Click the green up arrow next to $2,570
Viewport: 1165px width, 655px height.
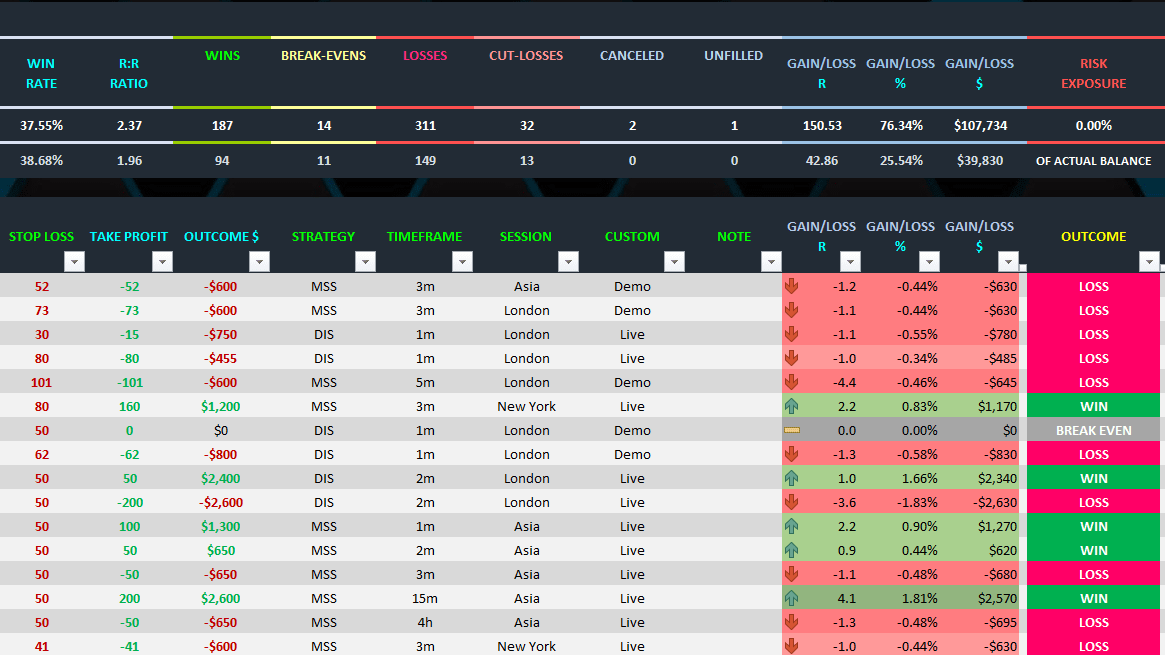(x=791, y=598)
